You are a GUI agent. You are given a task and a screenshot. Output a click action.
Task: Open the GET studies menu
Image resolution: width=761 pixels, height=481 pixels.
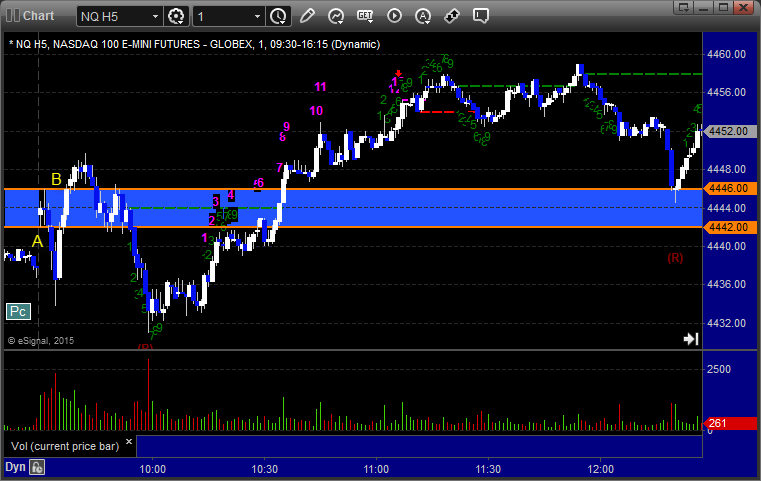tap(365, 16)
